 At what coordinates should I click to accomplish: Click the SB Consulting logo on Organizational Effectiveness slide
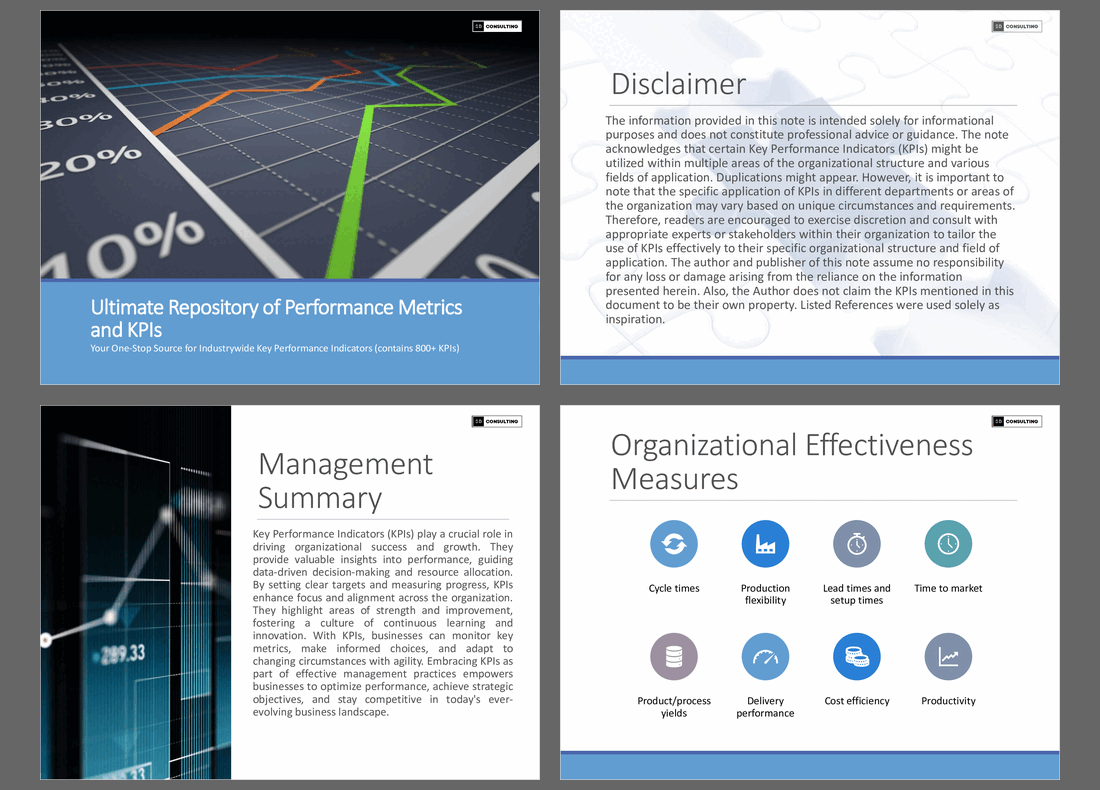(1016, 421)
